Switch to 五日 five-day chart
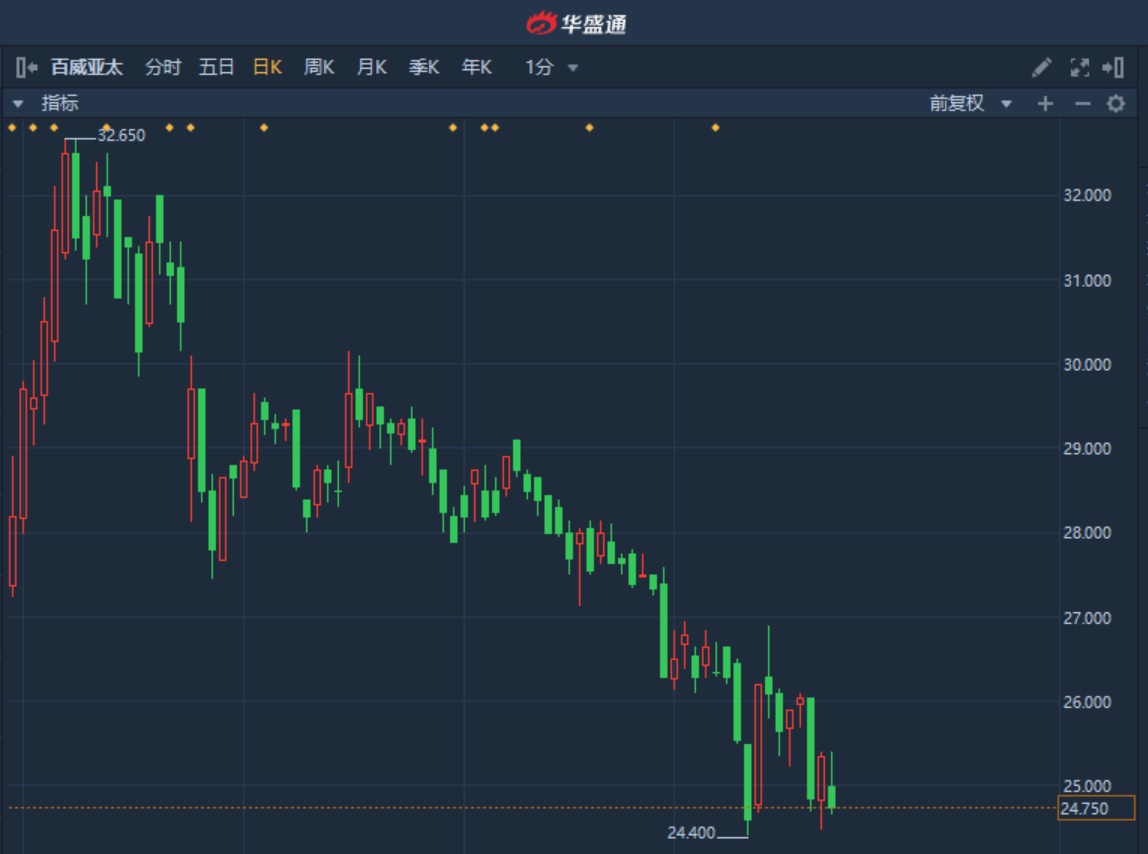This screenshot has height=854, width=1148. [216, 68]
